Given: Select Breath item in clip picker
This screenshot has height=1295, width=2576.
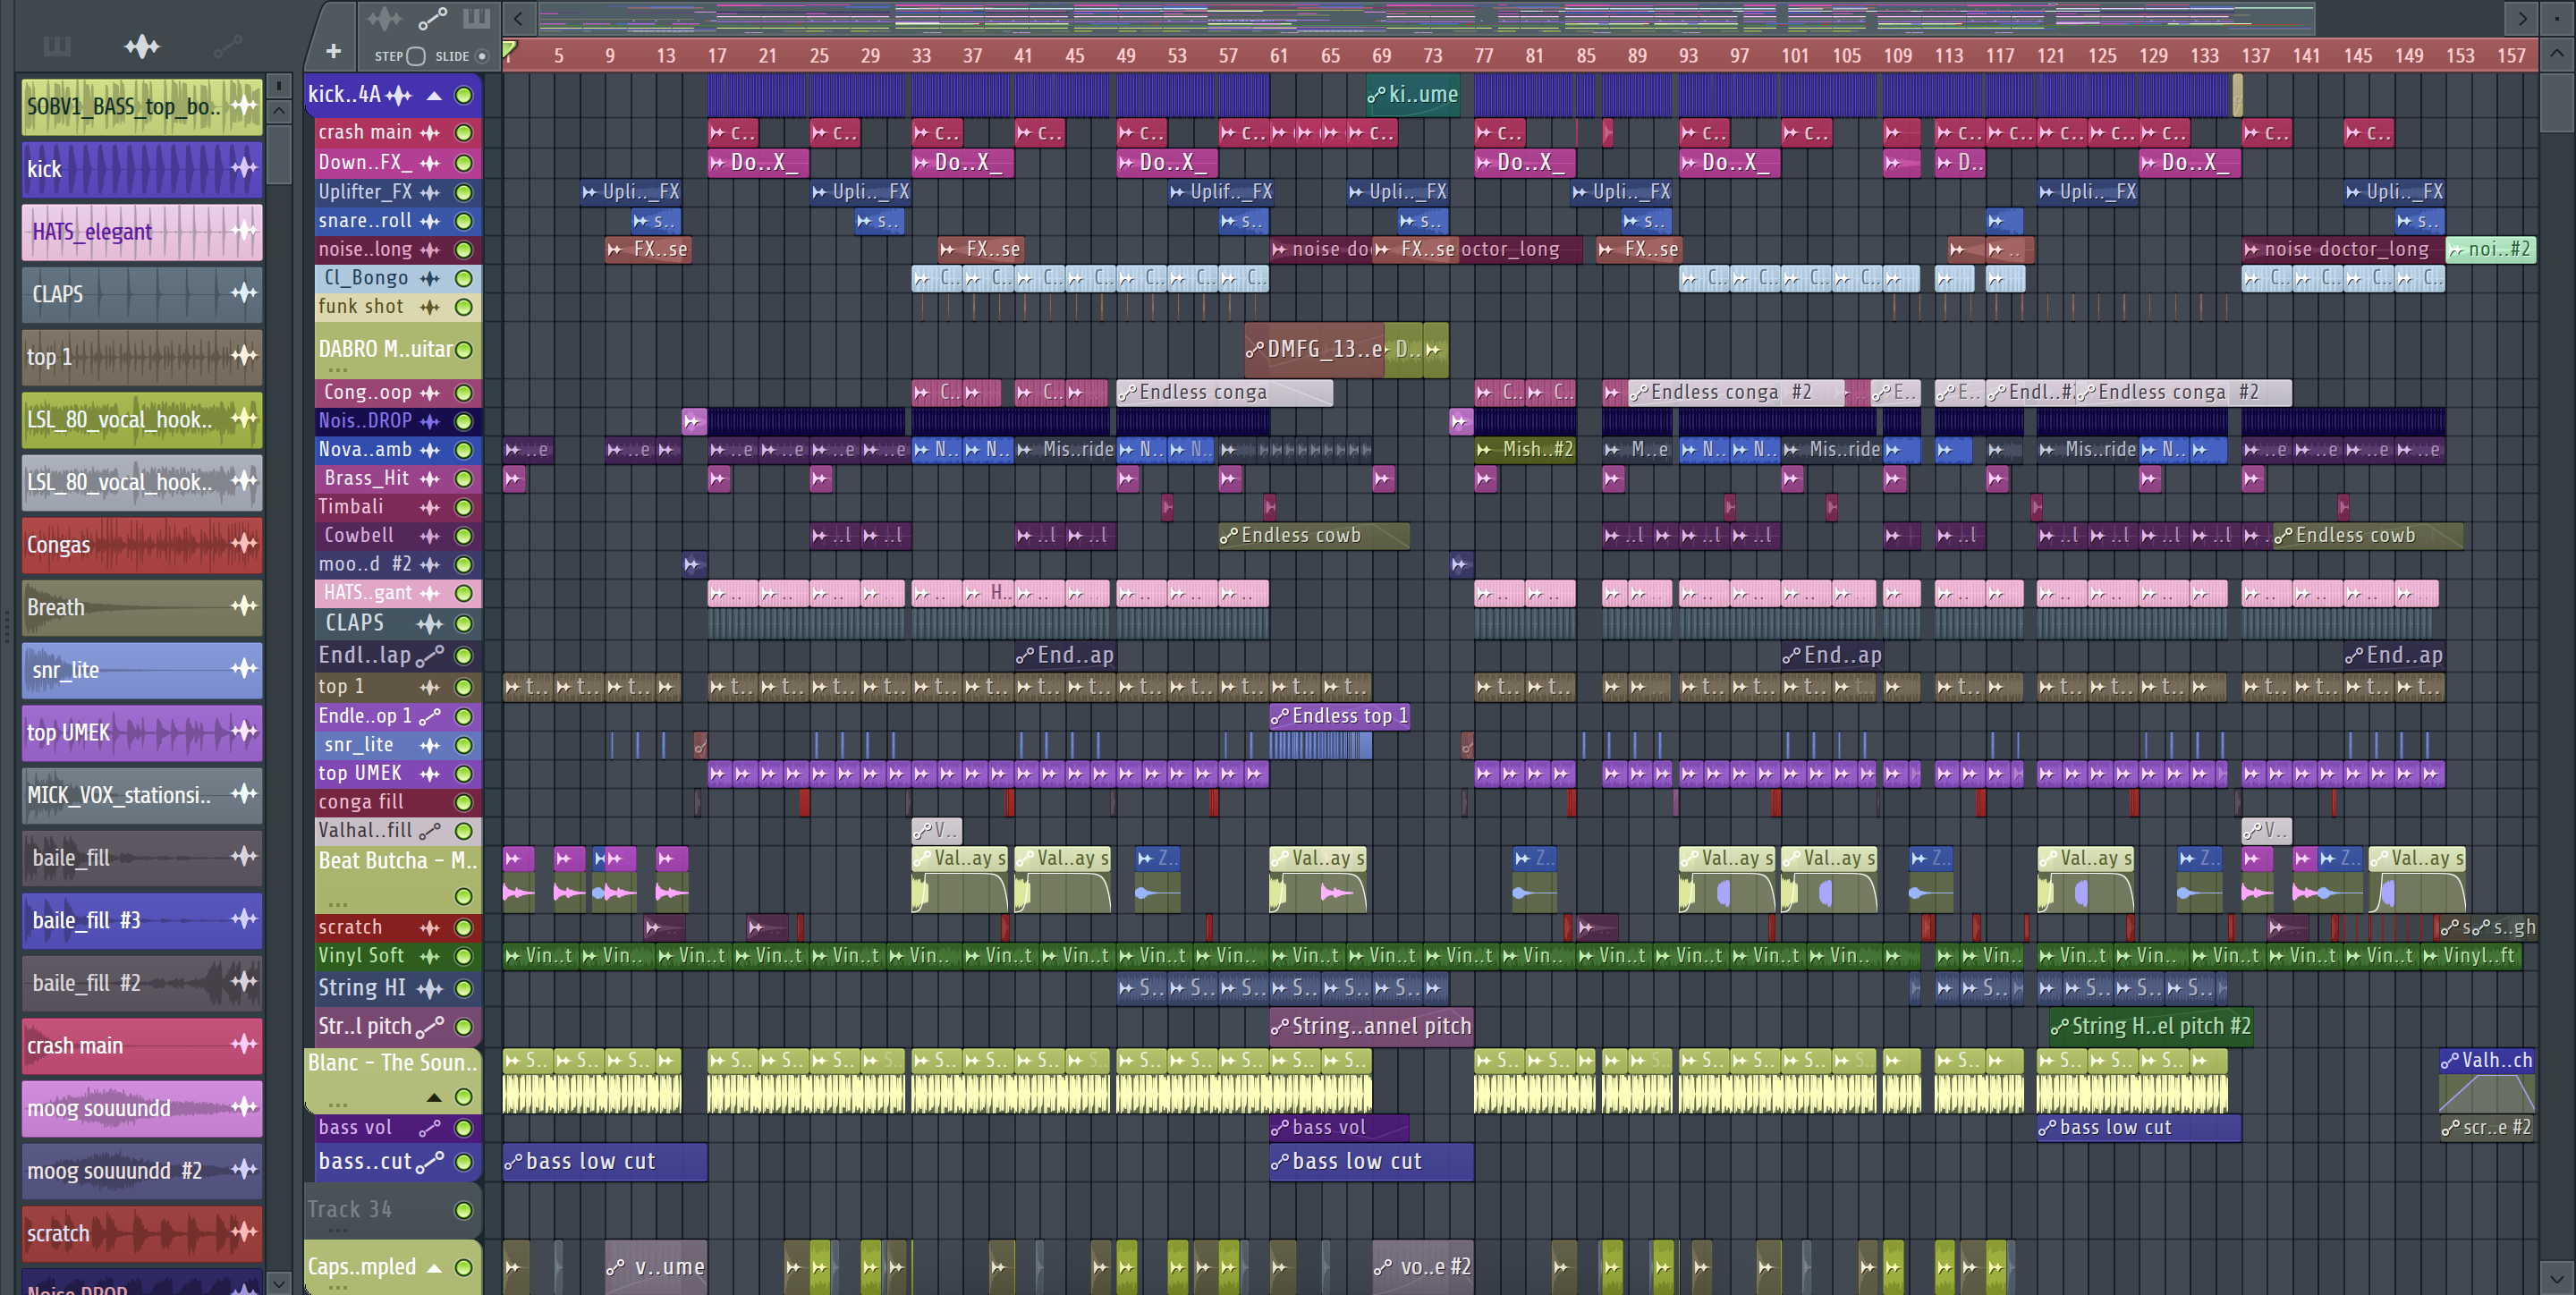Looking at the screenshot, I should 142,606.
